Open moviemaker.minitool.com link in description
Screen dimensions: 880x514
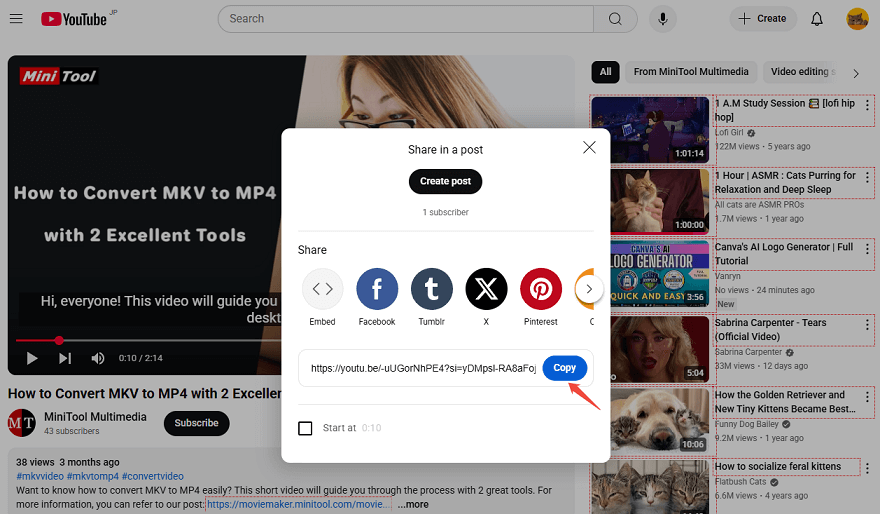(299, 504)
